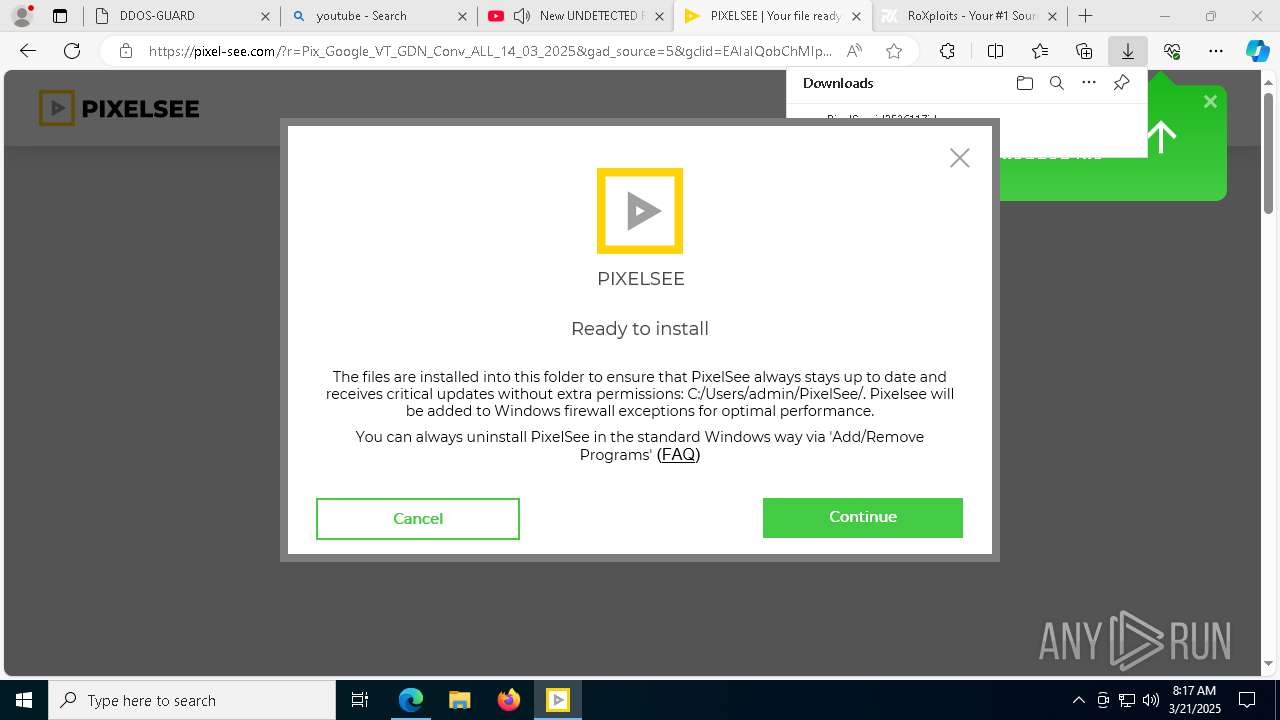Viewport: 1280px width, 720px height.
Task: Open Firefox from the taskbar
Action: coord(508,700)
